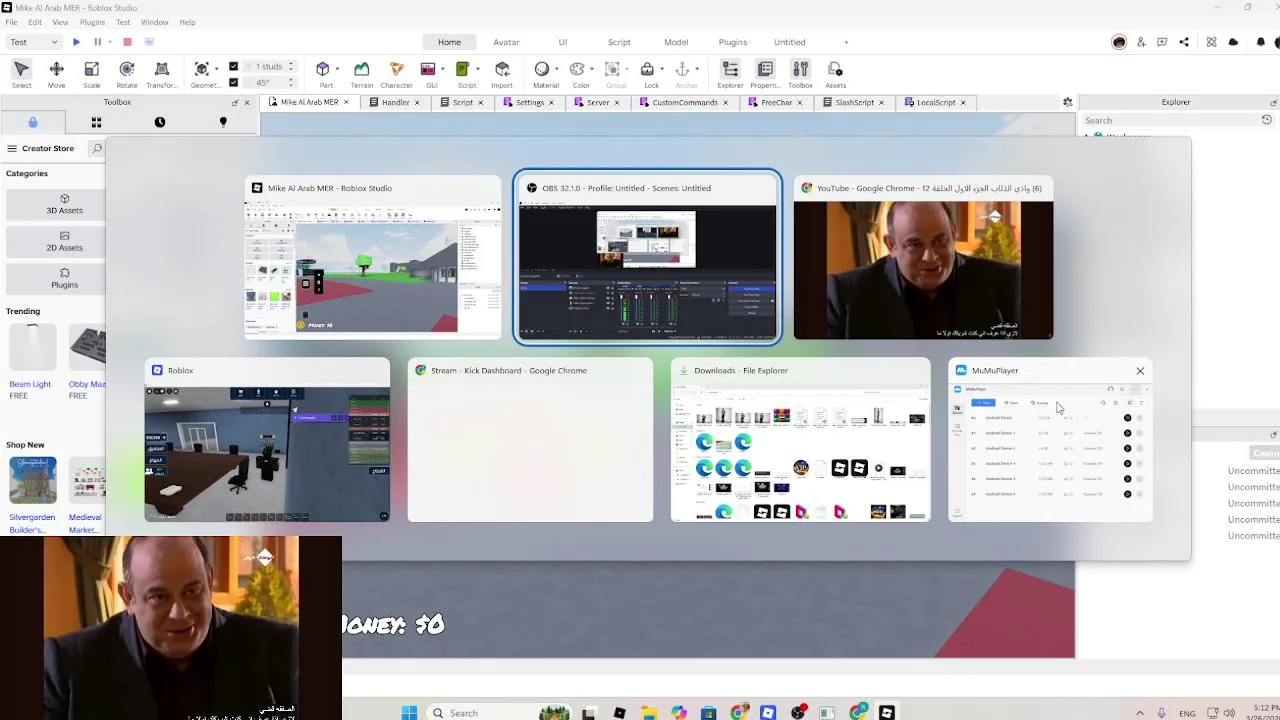Image resolution: width=1280 pixels, height=720 pixels.
Task: Open the Terrain editor
Action: [x=362, y=74]
